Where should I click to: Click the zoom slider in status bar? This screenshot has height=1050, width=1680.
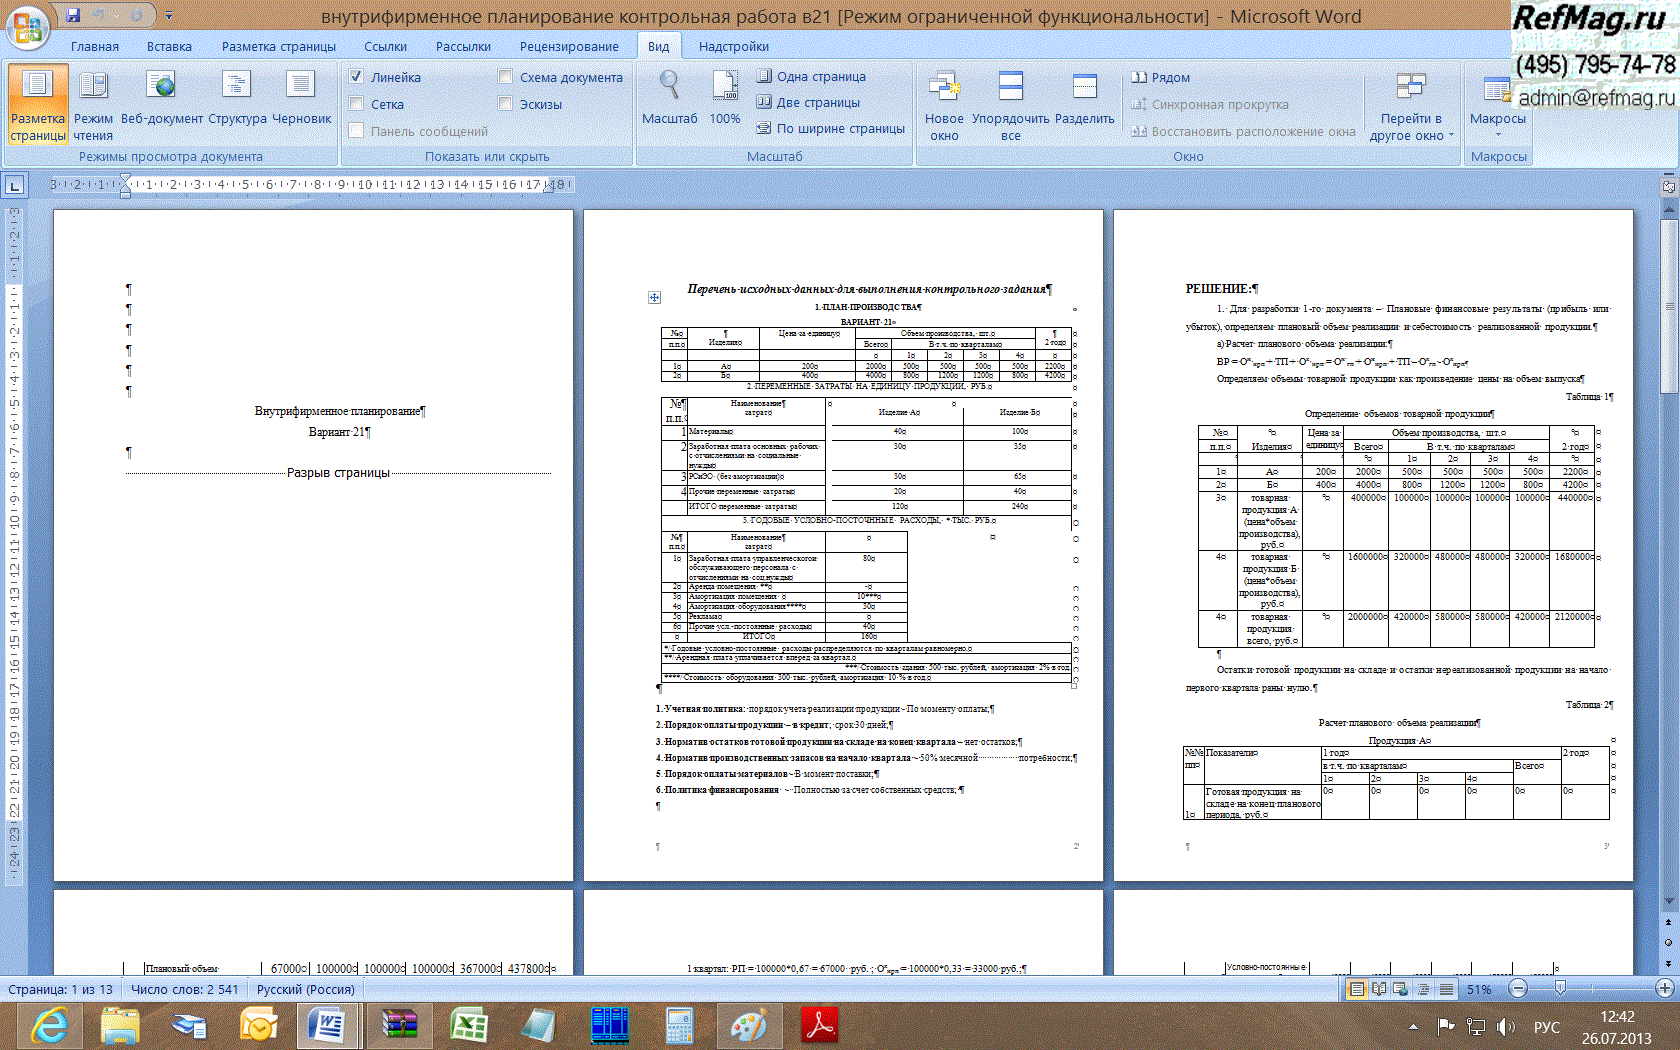coord(1560,989)
